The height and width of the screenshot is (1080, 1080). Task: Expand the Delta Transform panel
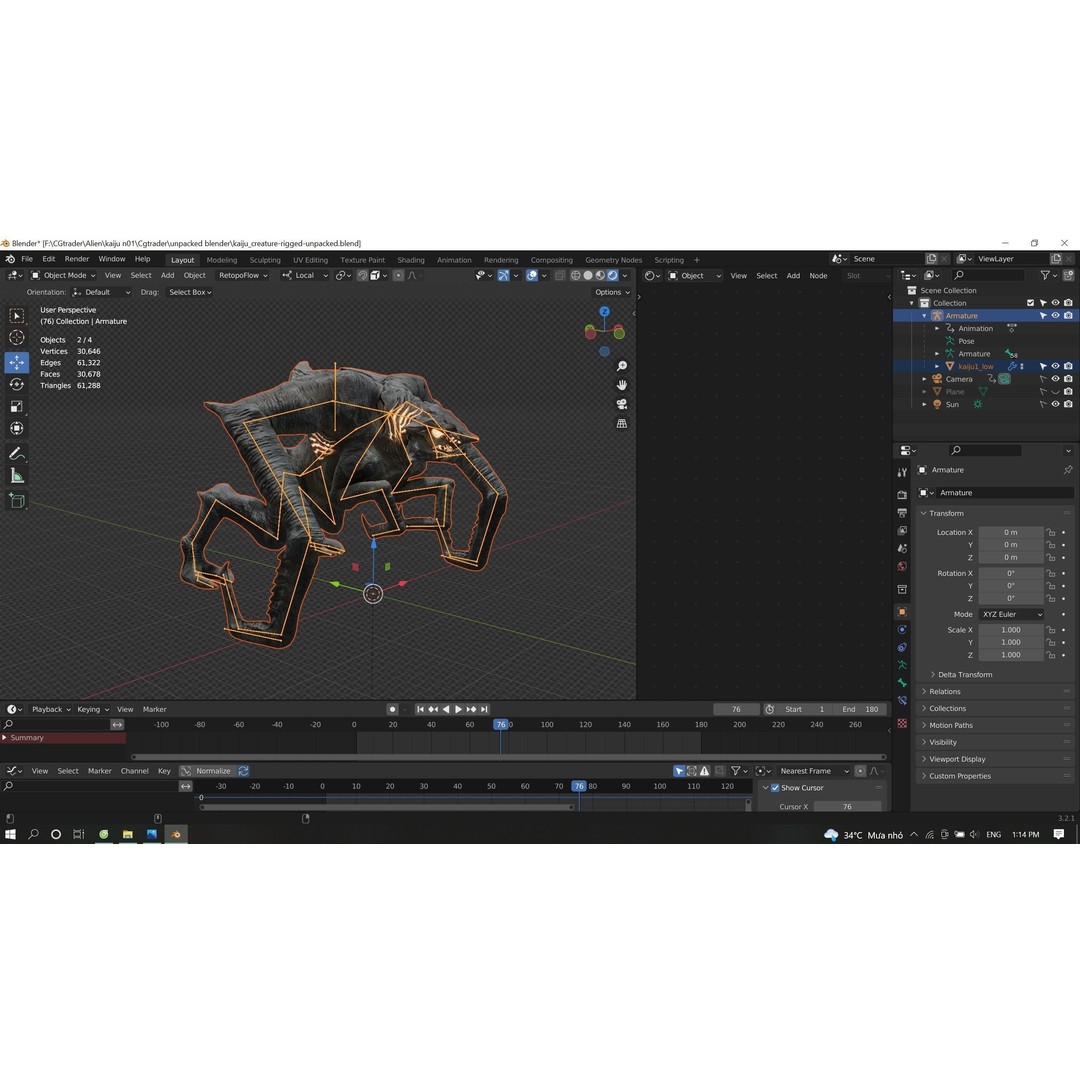964,675
